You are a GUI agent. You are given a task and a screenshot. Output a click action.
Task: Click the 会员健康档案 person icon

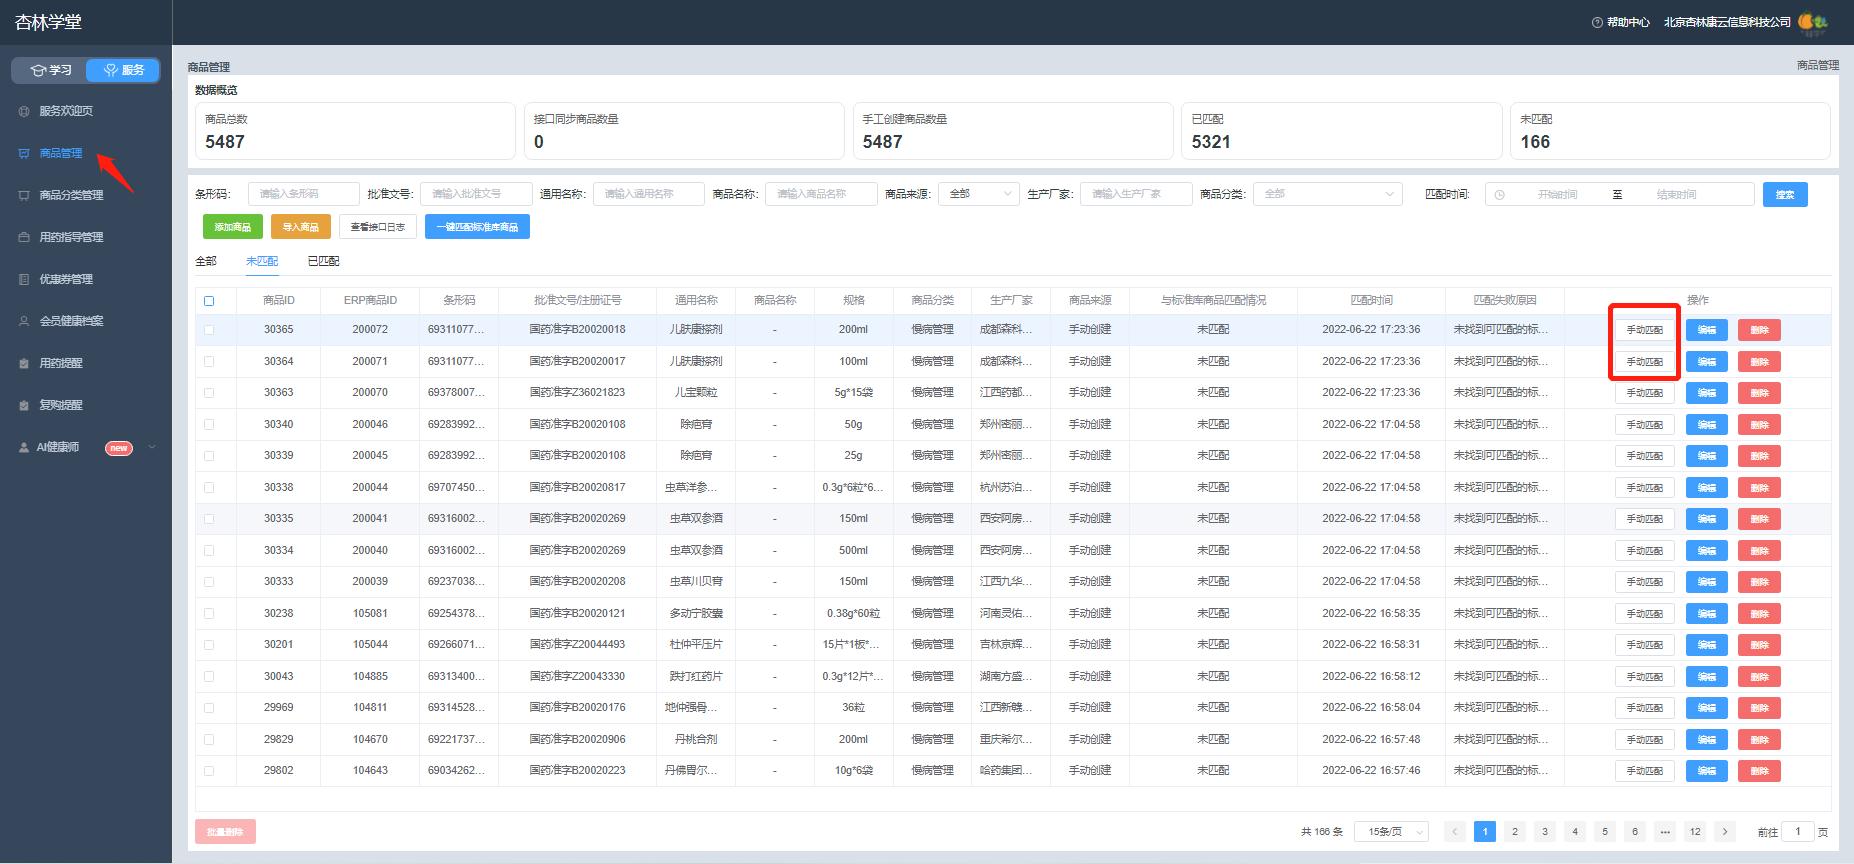pos(24,321)
